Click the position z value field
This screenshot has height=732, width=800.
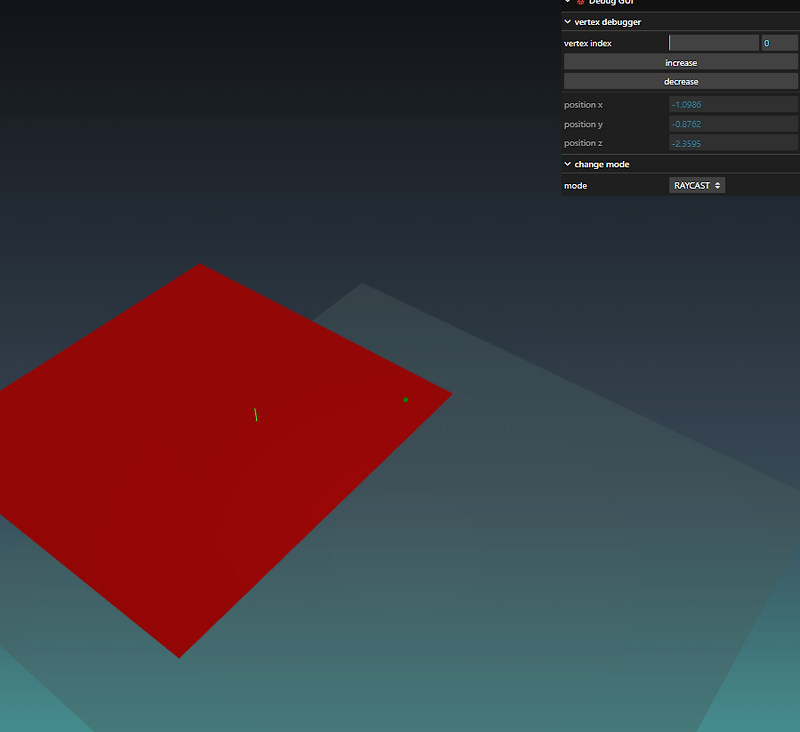[x=733, y=143]
